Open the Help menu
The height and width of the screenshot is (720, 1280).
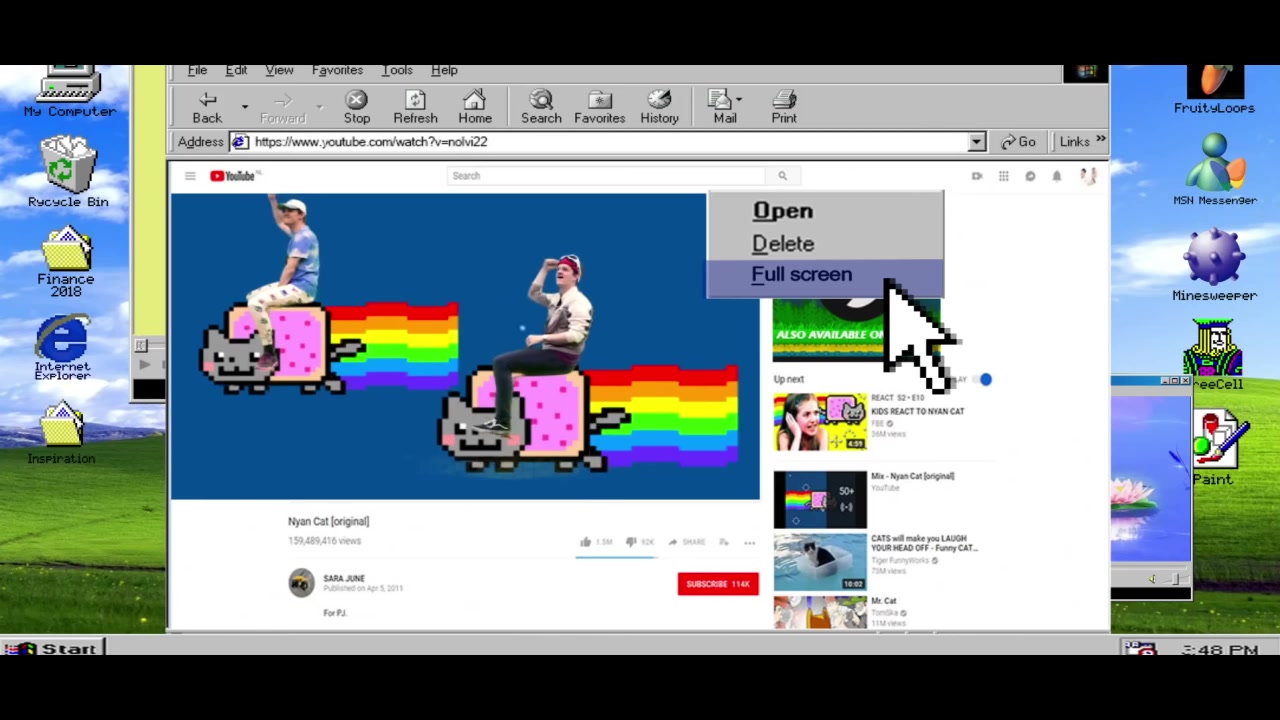(444, 70)
